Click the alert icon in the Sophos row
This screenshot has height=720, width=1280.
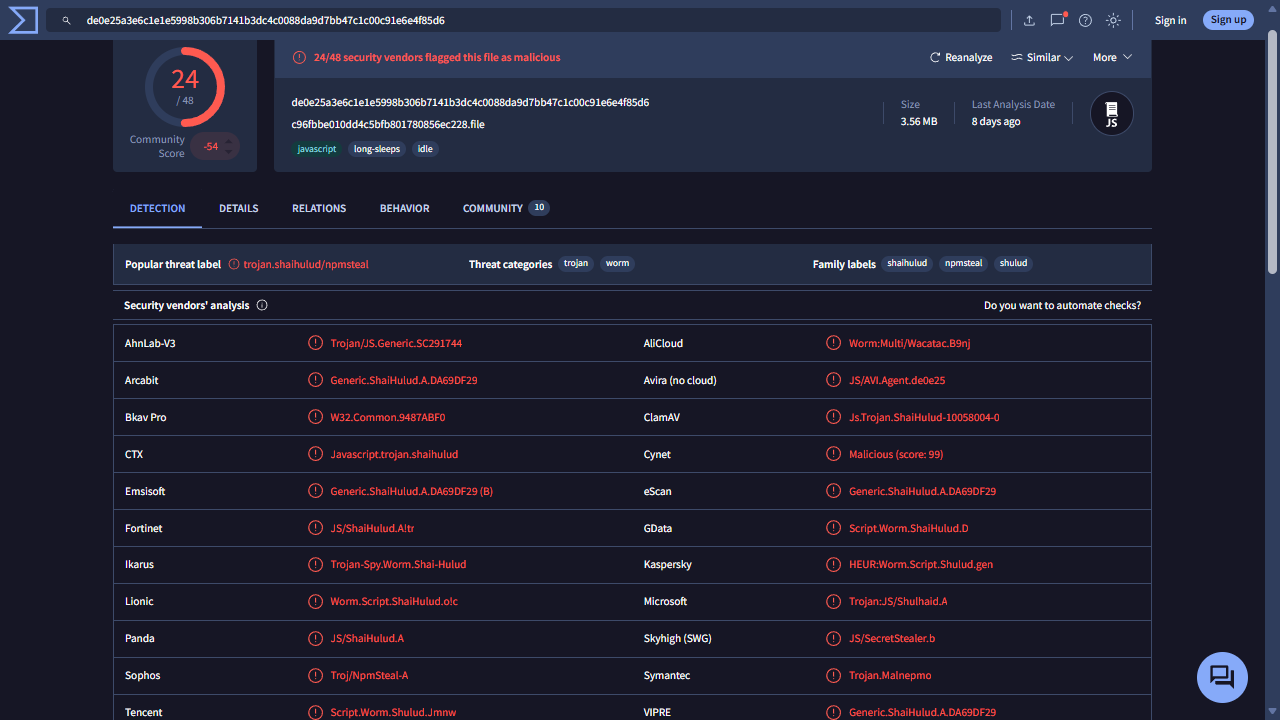coord(315,675)
